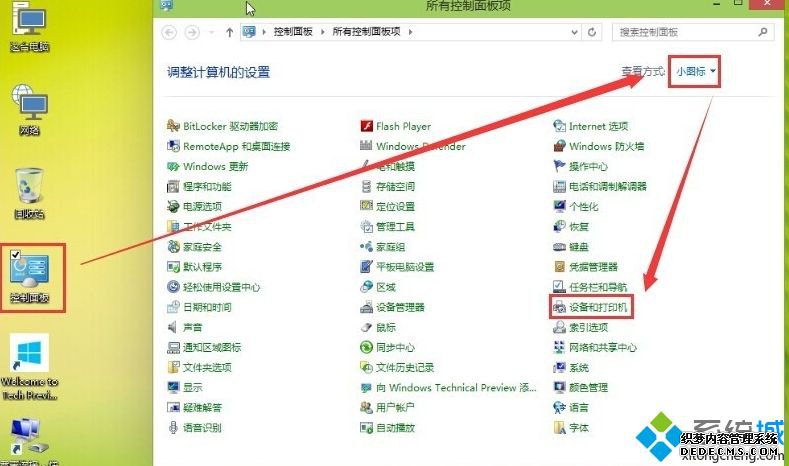Open 文件历史记录 link
This screenshot has height=466, width=789.
point(405,367)
